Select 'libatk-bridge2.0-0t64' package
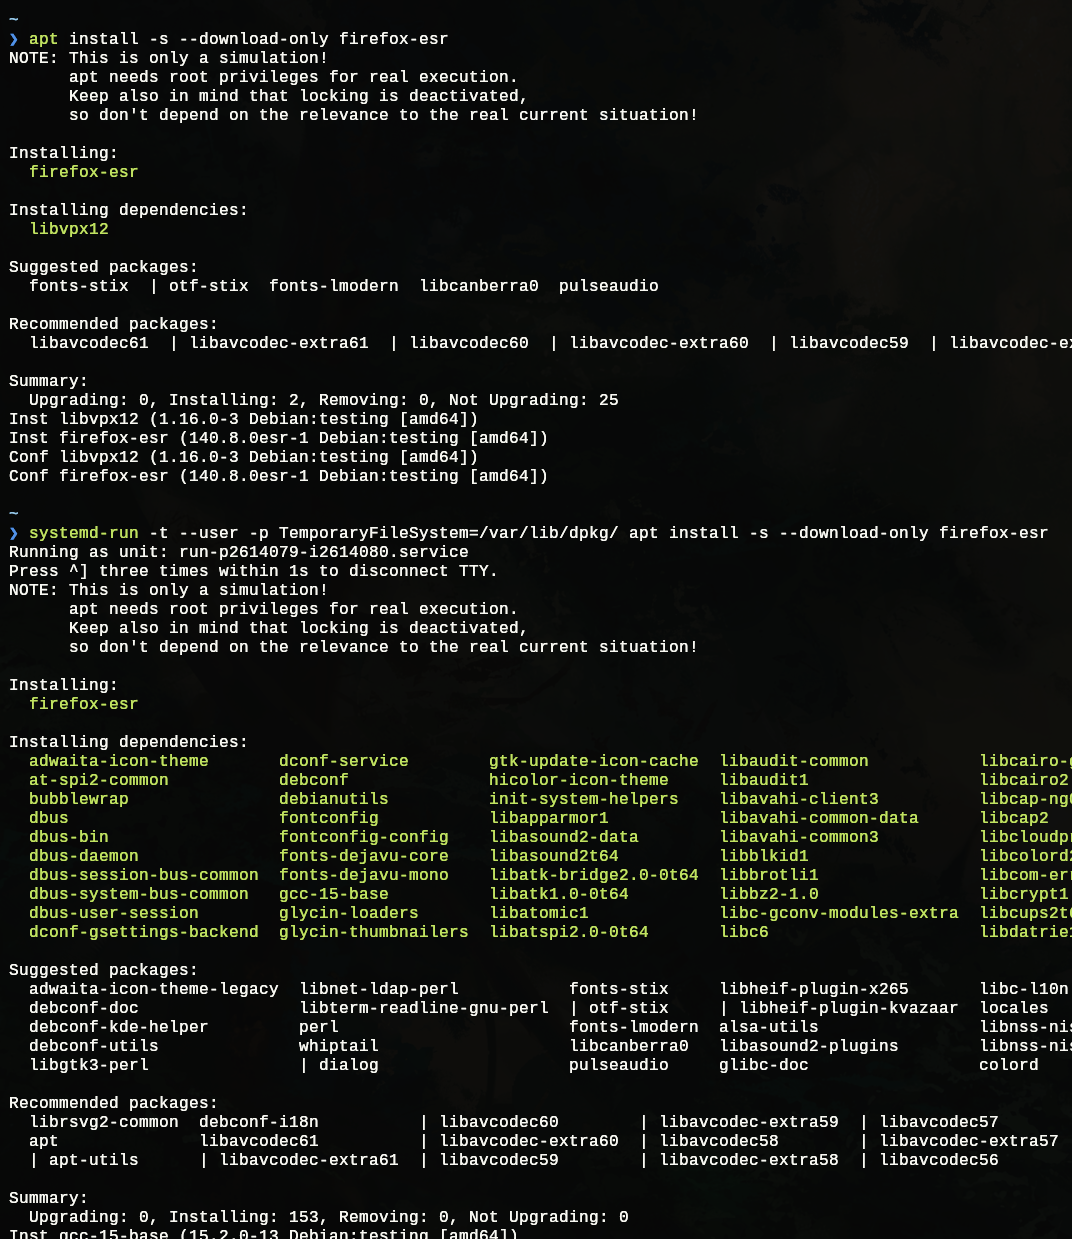 tap(594, 875)
